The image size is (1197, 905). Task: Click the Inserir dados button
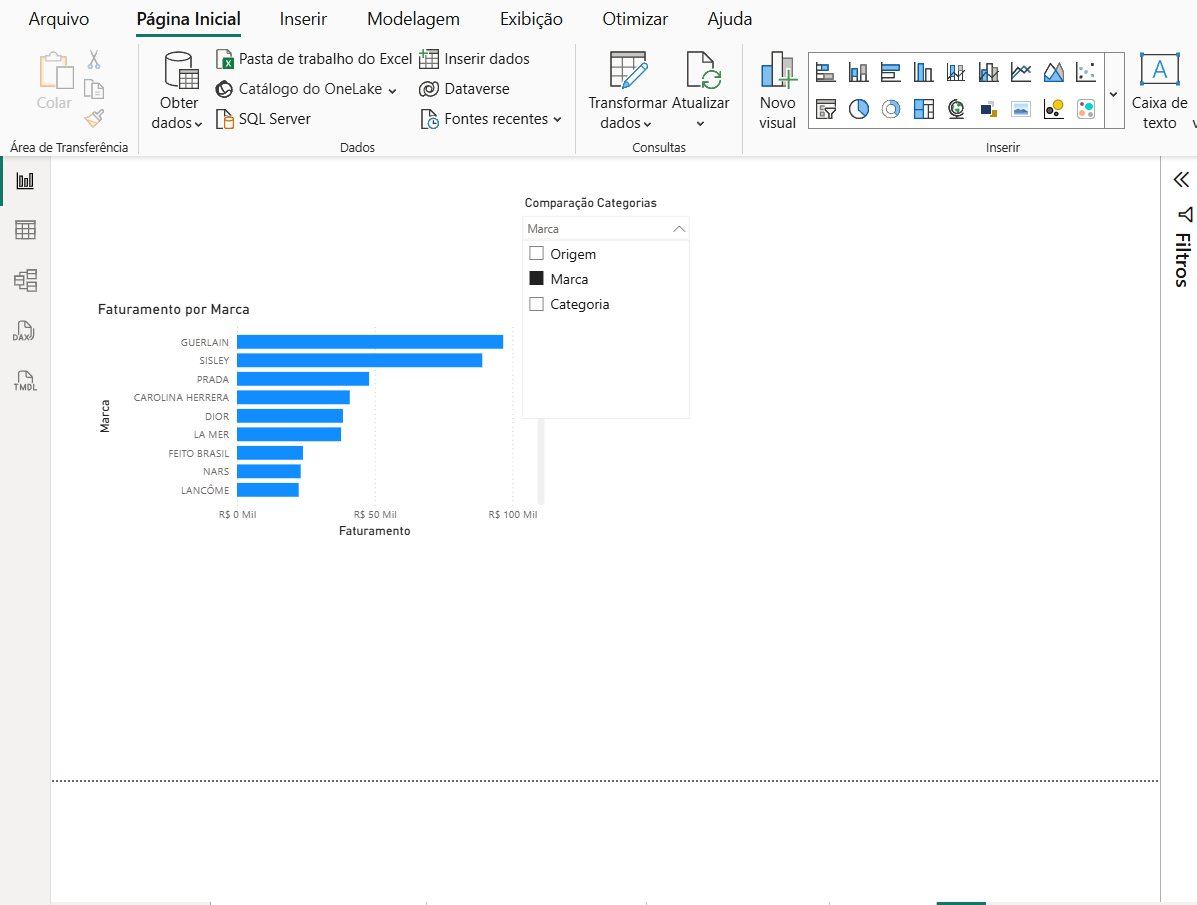point(474,59)
